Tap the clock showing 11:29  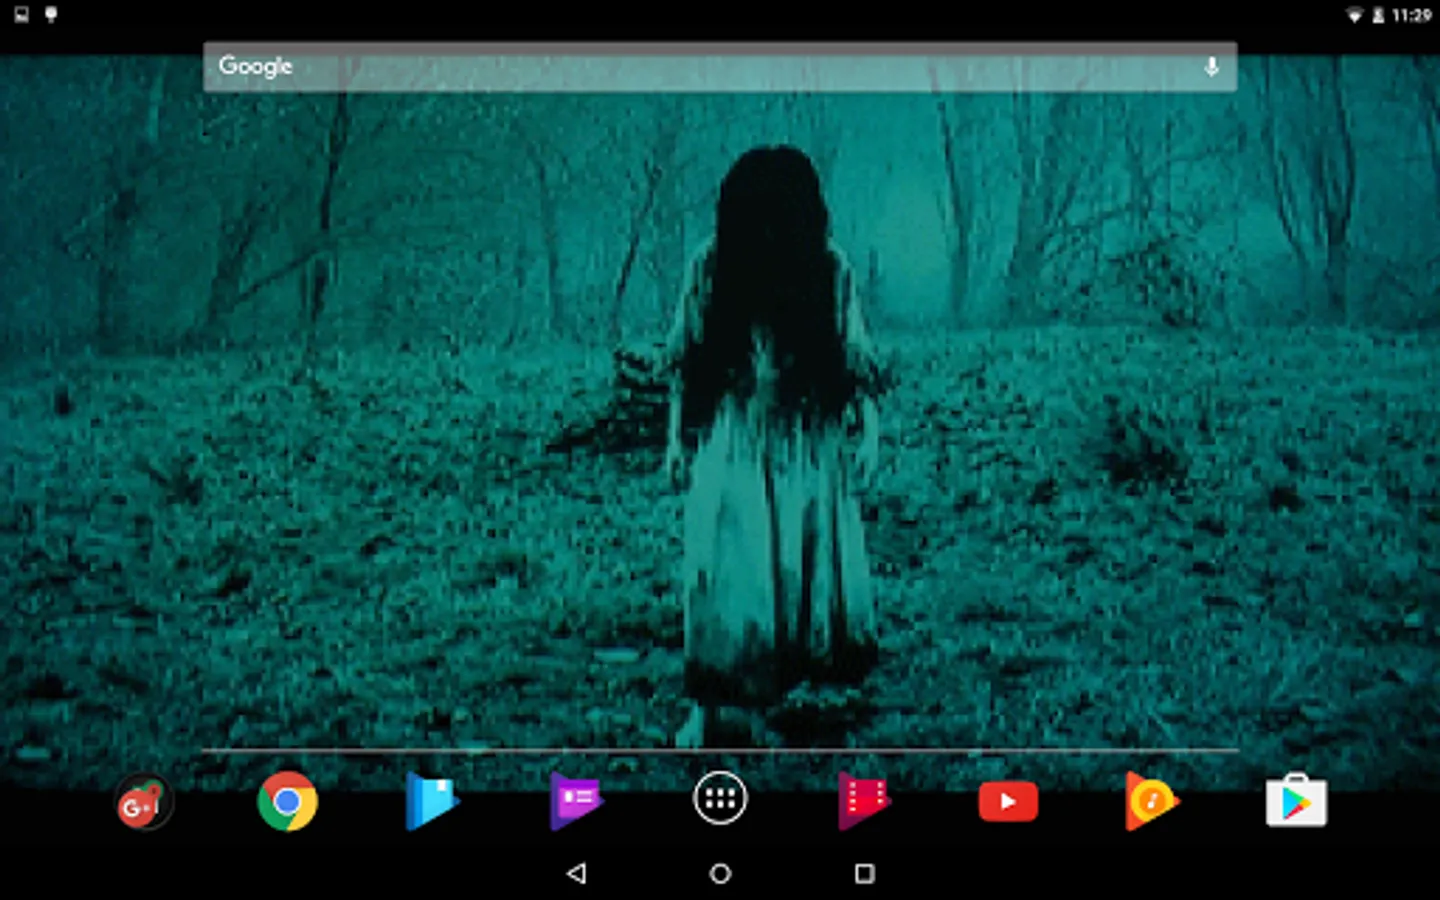point(1411,15)
